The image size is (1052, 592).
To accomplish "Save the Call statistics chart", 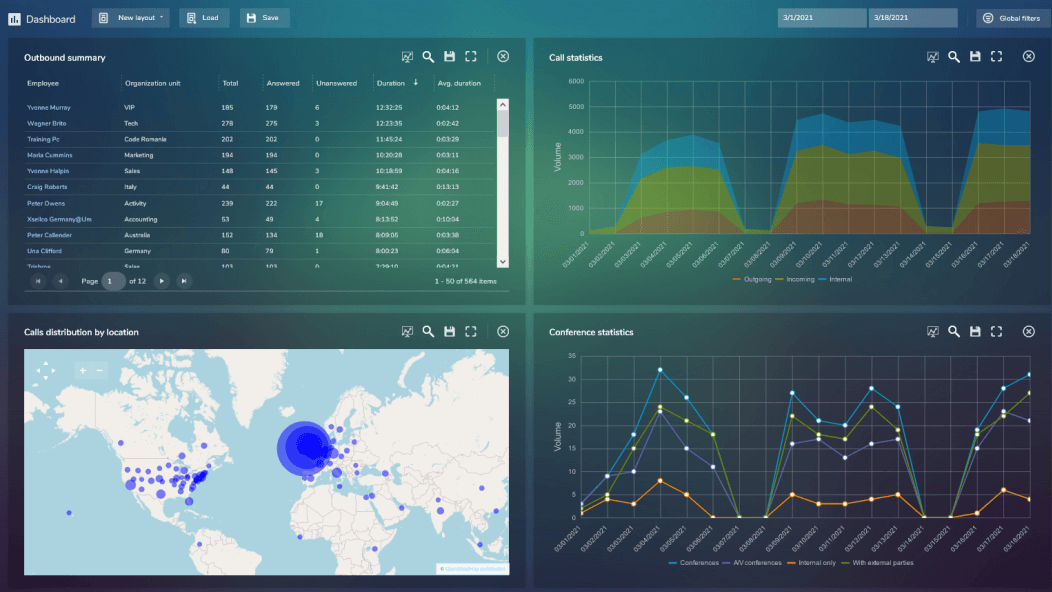I will (975, 57).
